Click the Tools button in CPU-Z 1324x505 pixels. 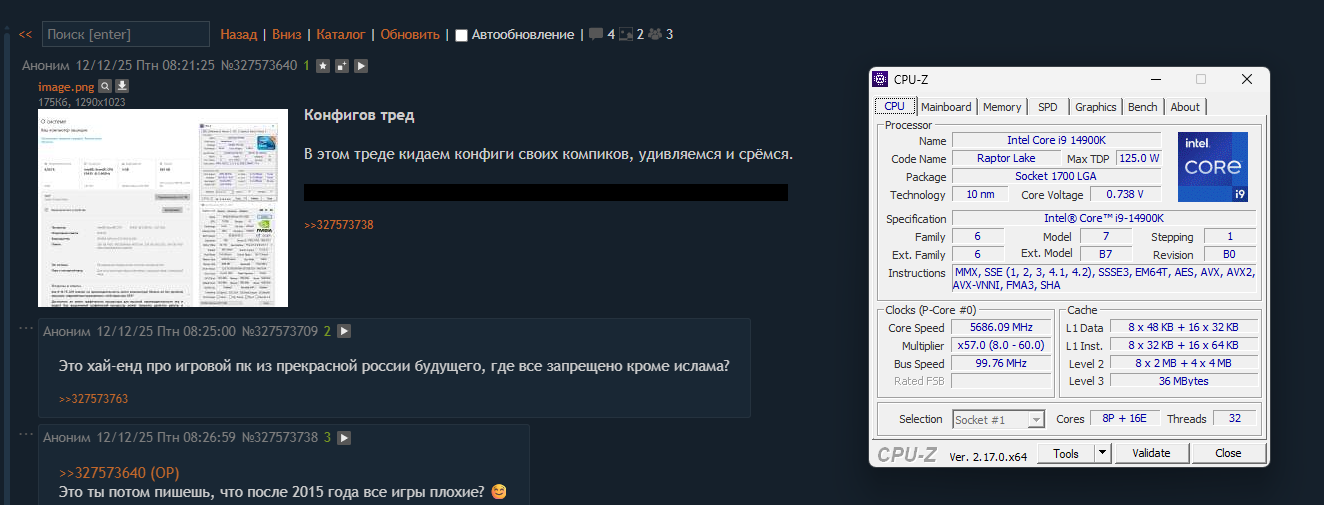tap(1066, 453)
